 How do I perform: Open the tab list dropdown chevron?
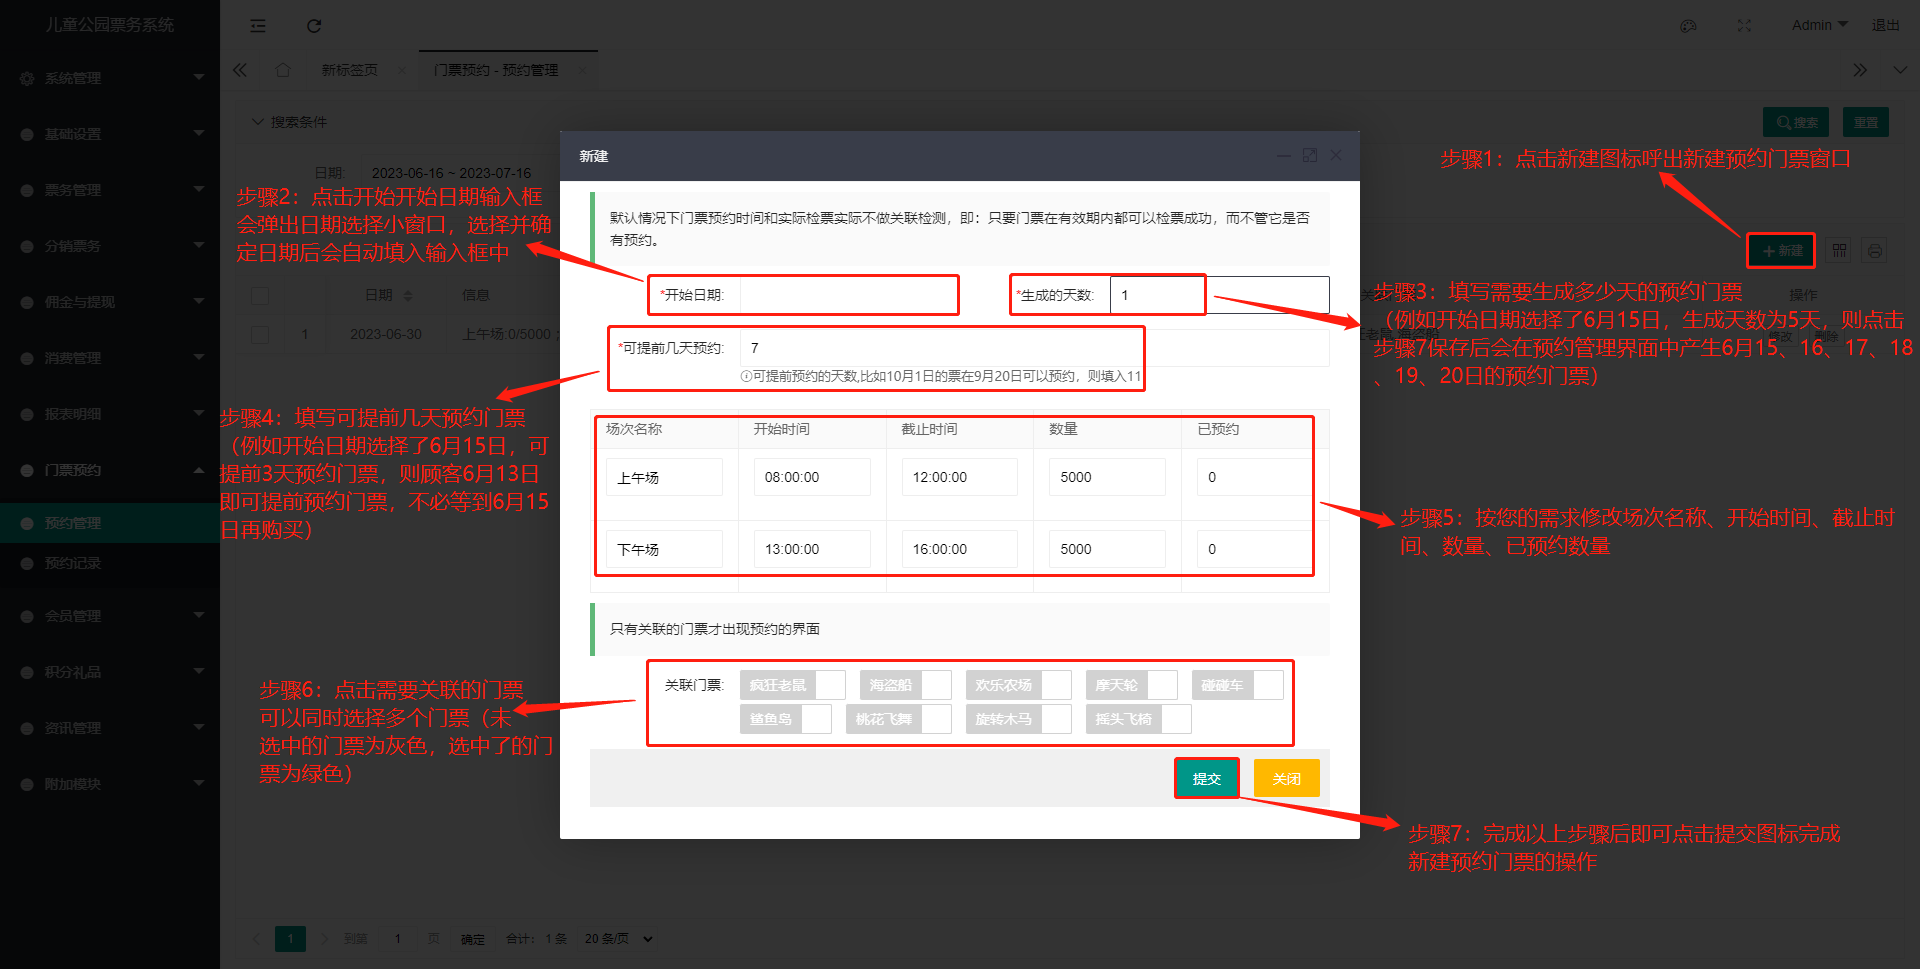pos(1900,70)
